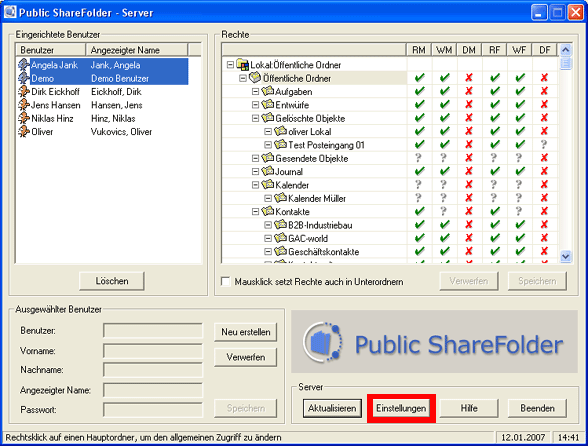588x446 pixels.
Task: Click the Kalender folder icon
Action: coord(268,185)
